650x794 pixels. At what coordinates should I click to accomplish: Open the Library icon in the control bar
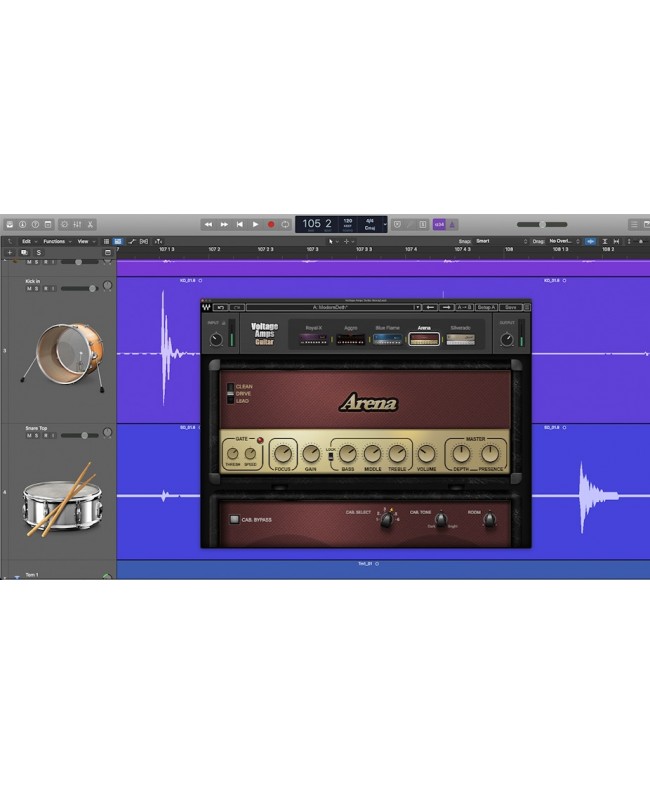9,224
